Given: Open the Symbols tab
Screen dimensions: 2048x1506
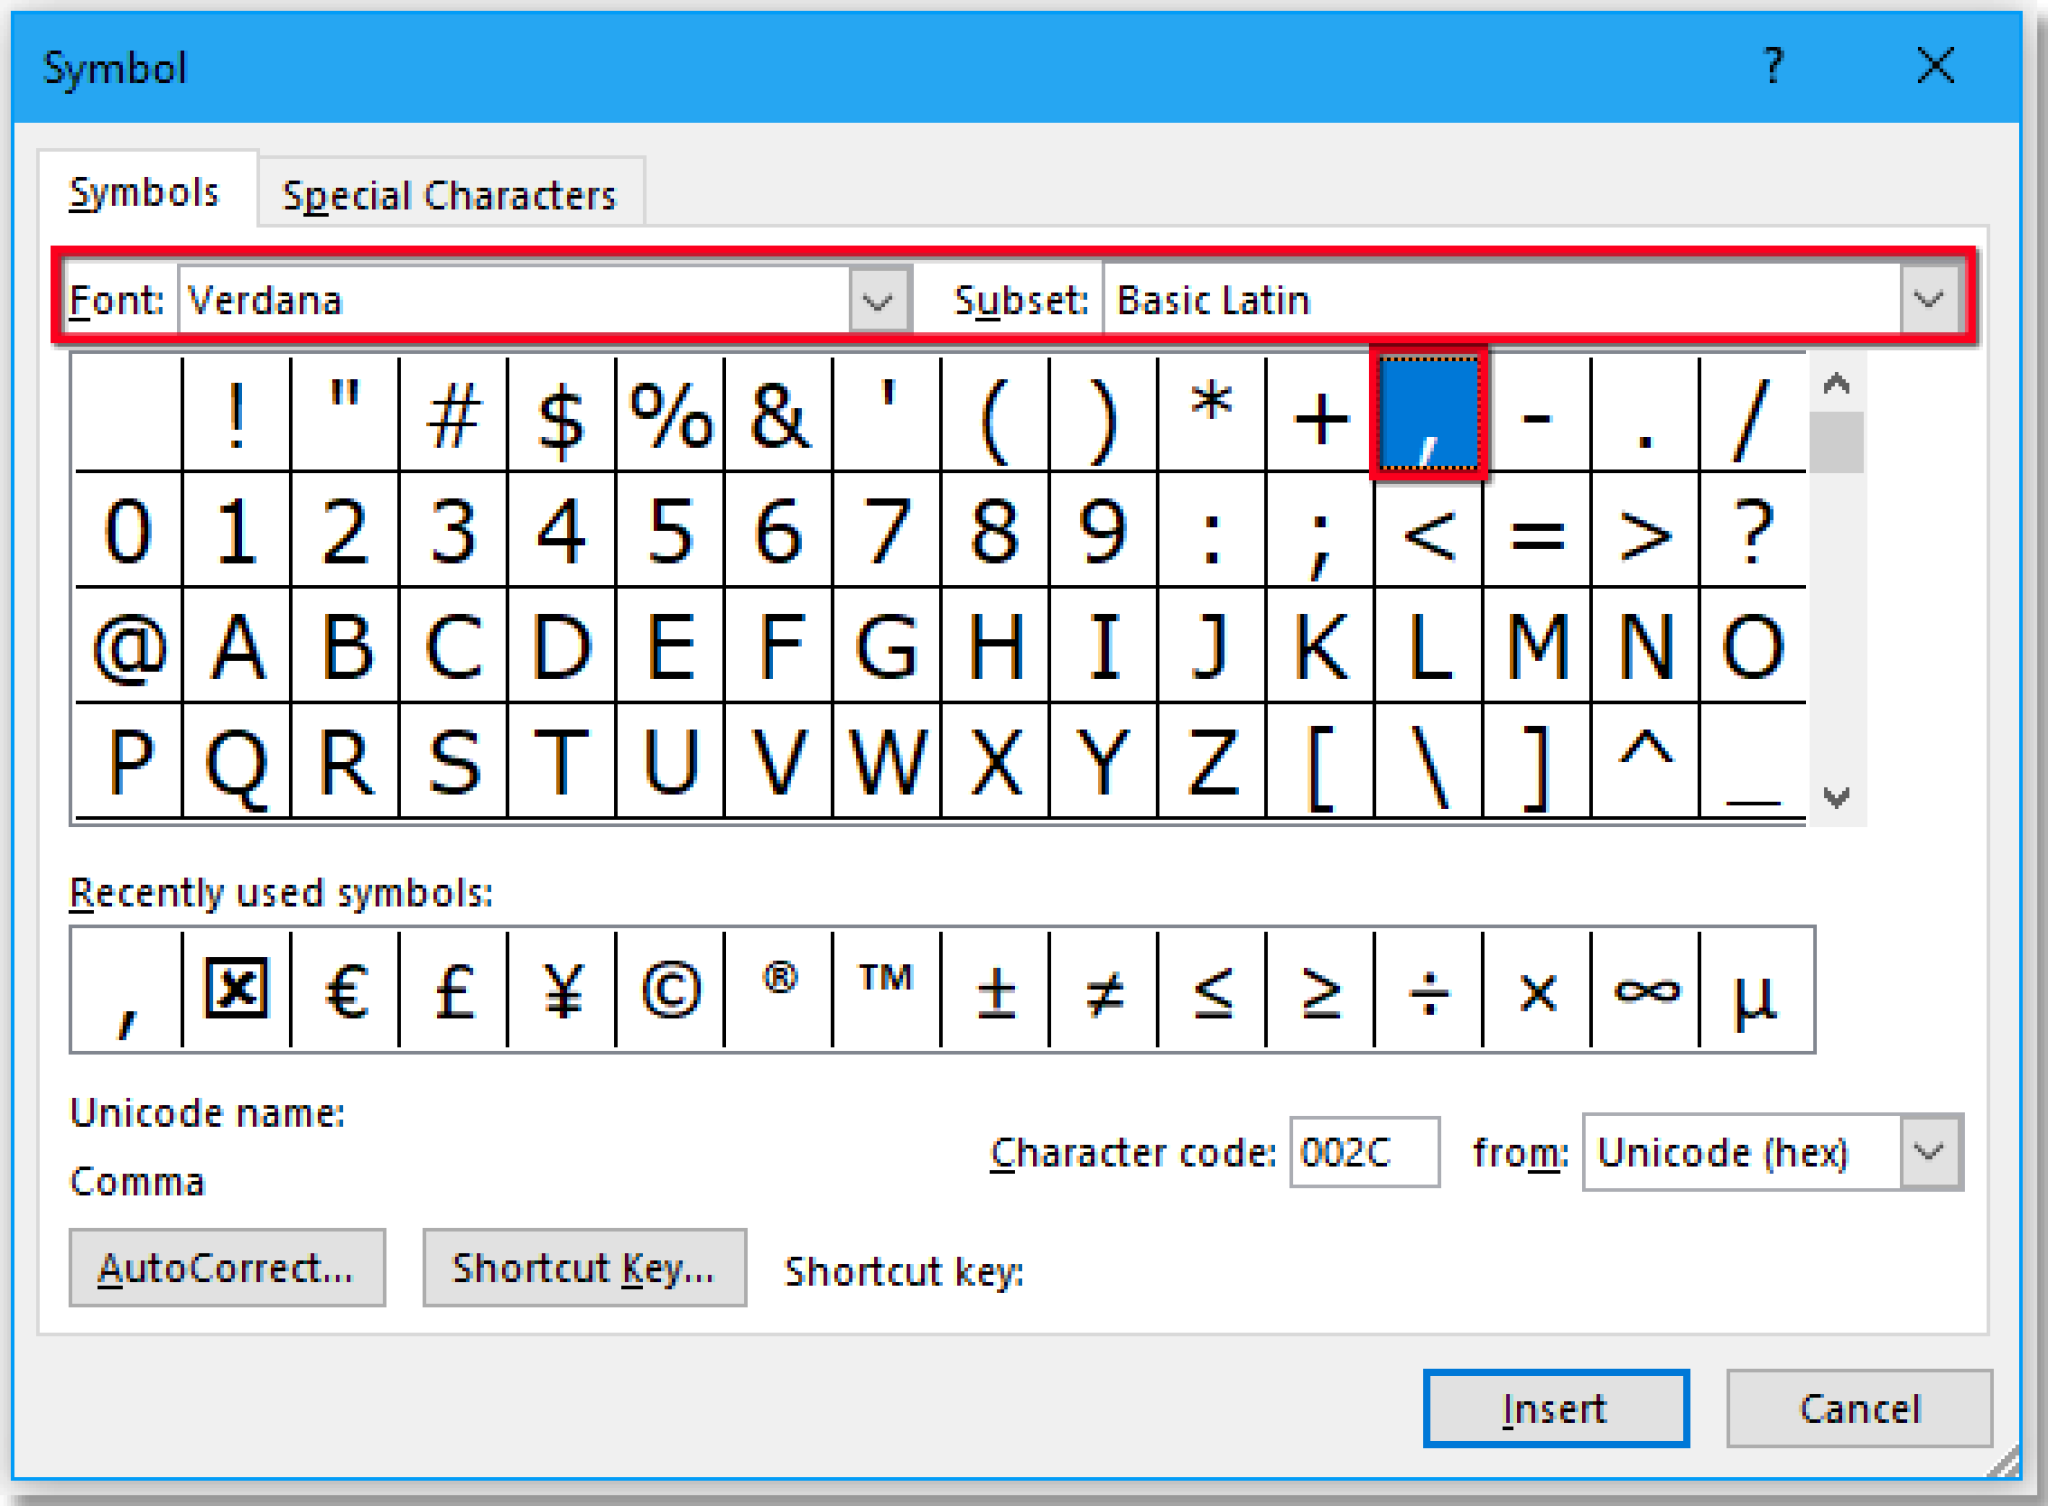Looking at the screenshot, I should (x=144, y=192).
